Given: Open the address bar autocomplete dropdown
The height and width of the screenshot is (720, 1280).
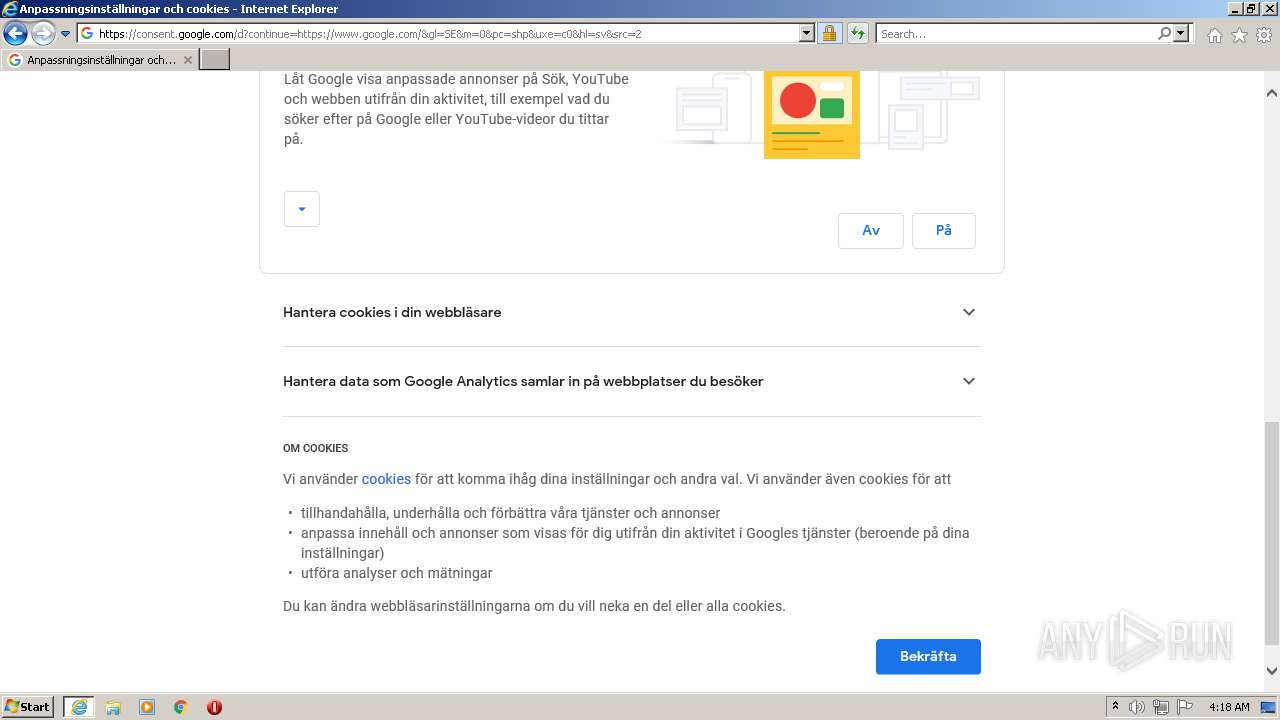Looking at the screenshot, I should point(807,34).
